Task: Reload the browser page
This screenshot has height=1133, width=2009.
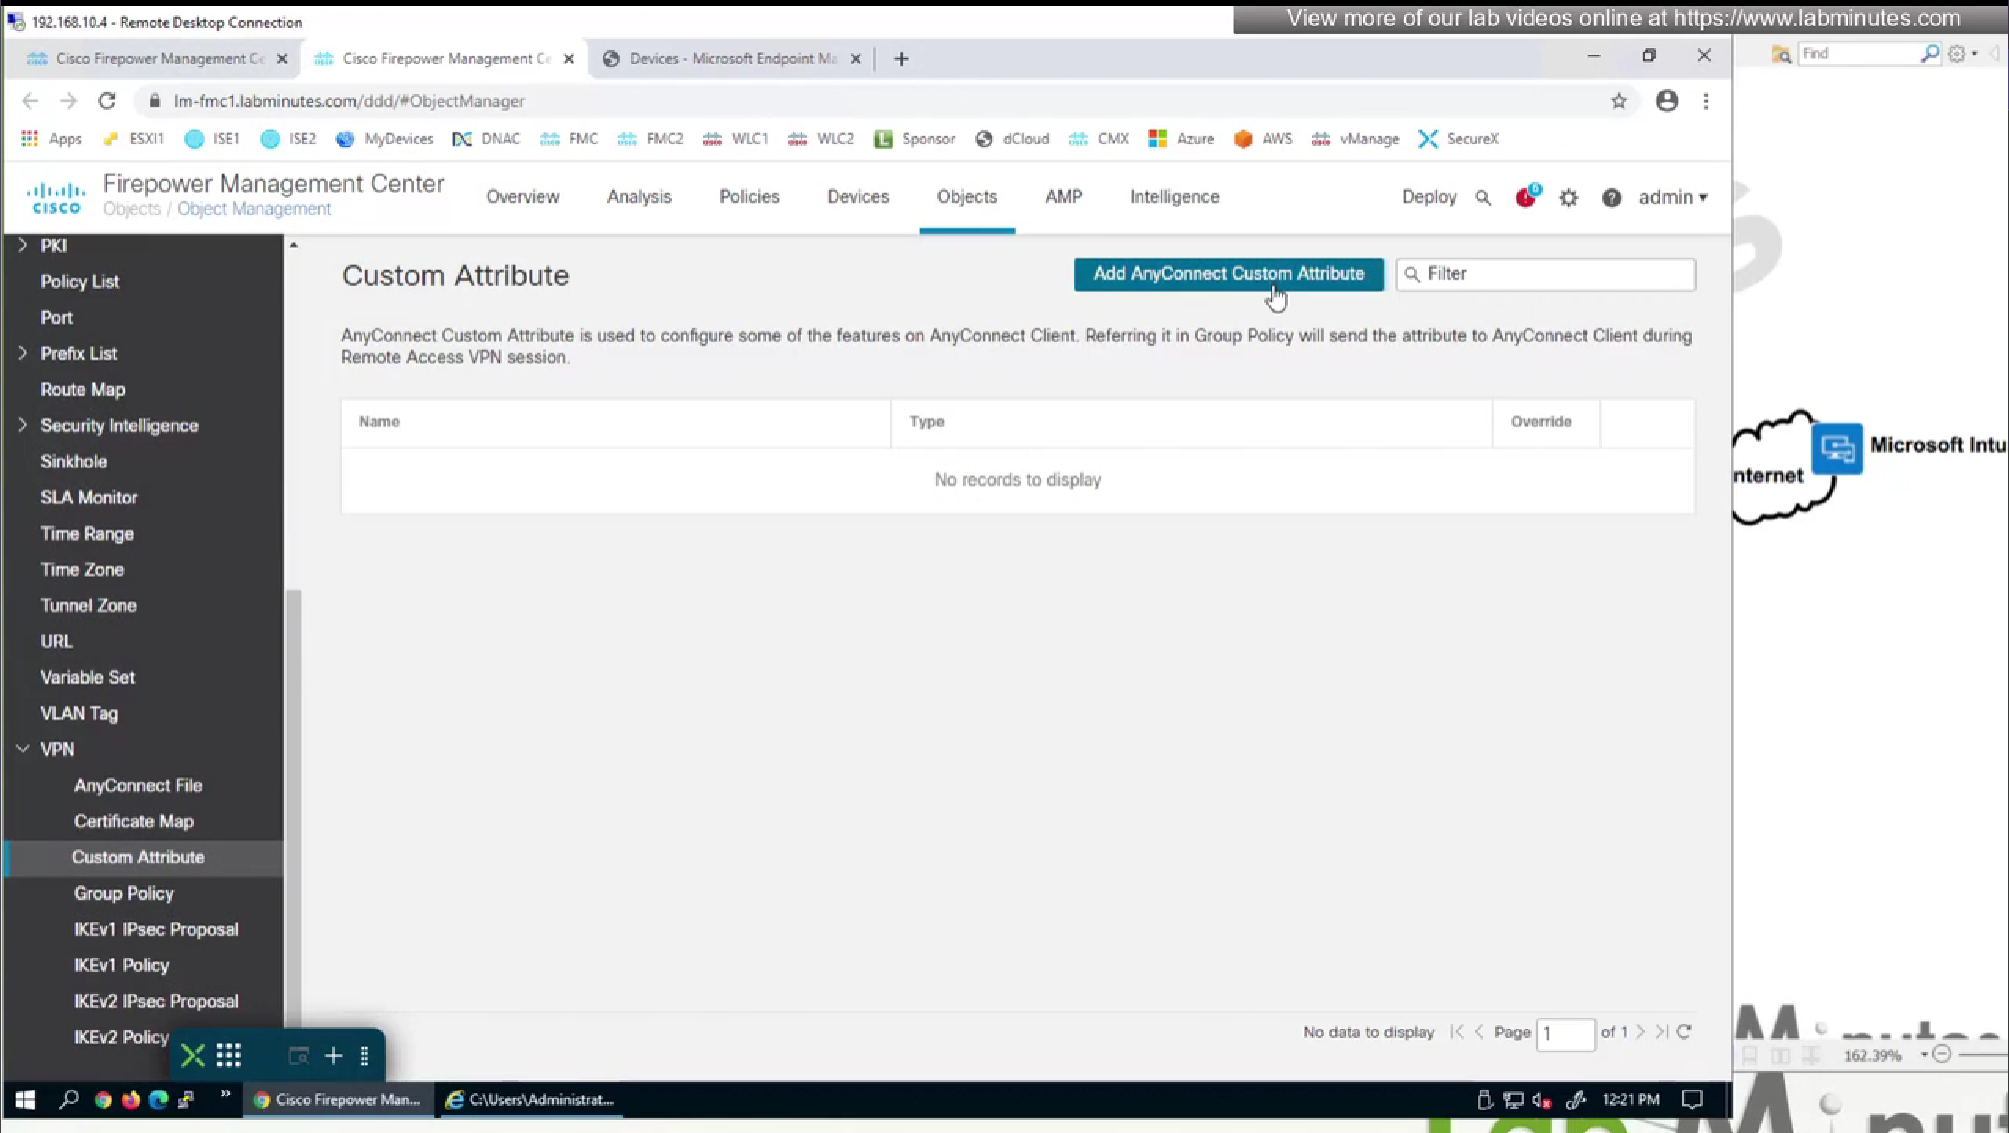Action: 107,101
